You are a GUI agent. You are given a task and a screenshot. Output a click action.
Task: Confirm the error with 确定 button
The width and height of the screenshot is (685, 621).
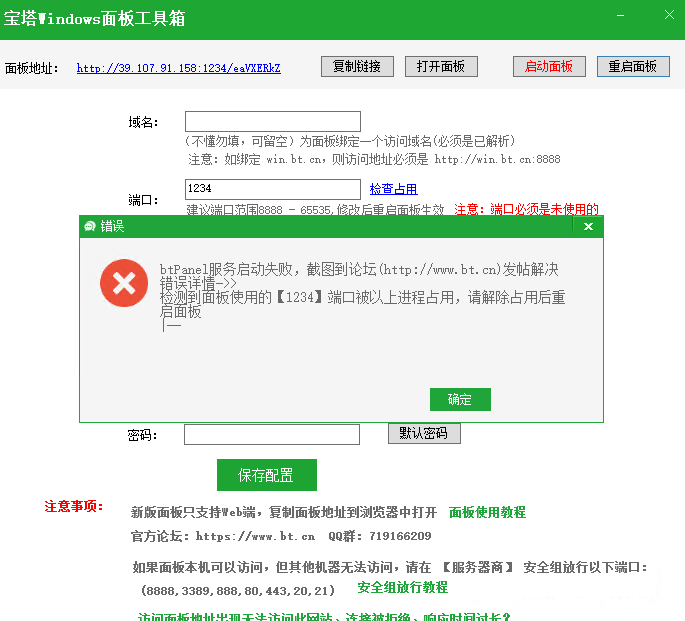pyautogui.click(x=460, y=399)
